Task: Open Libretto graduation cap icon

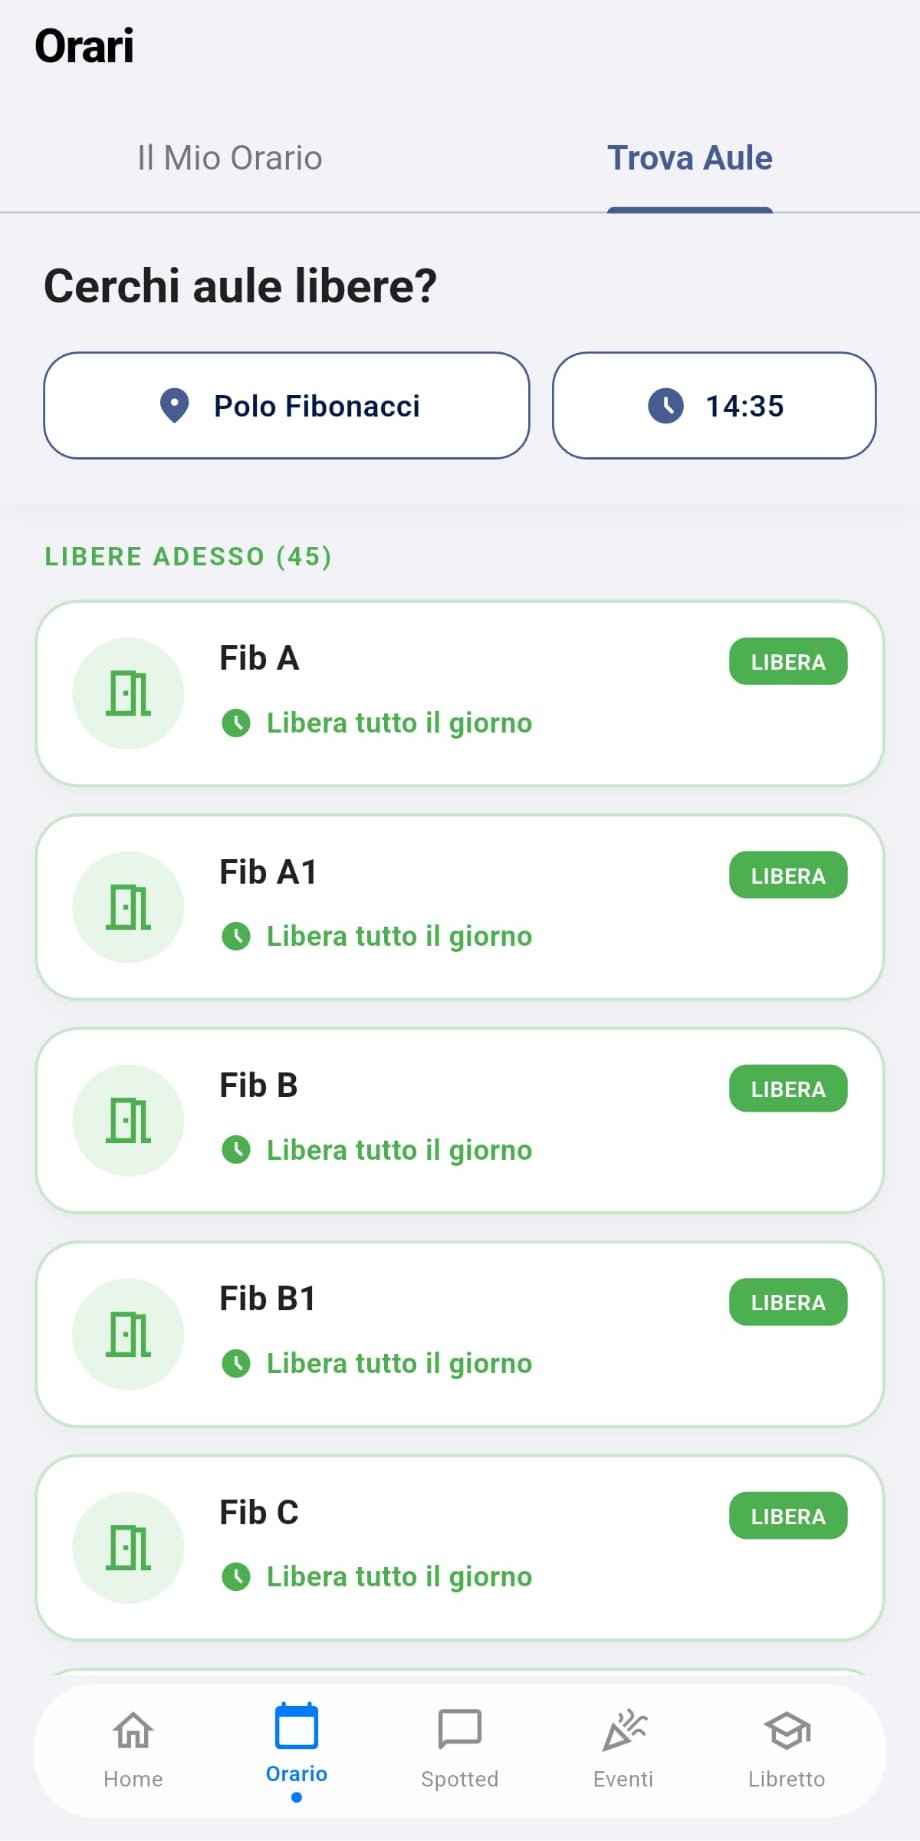Action: point(787,1730)
